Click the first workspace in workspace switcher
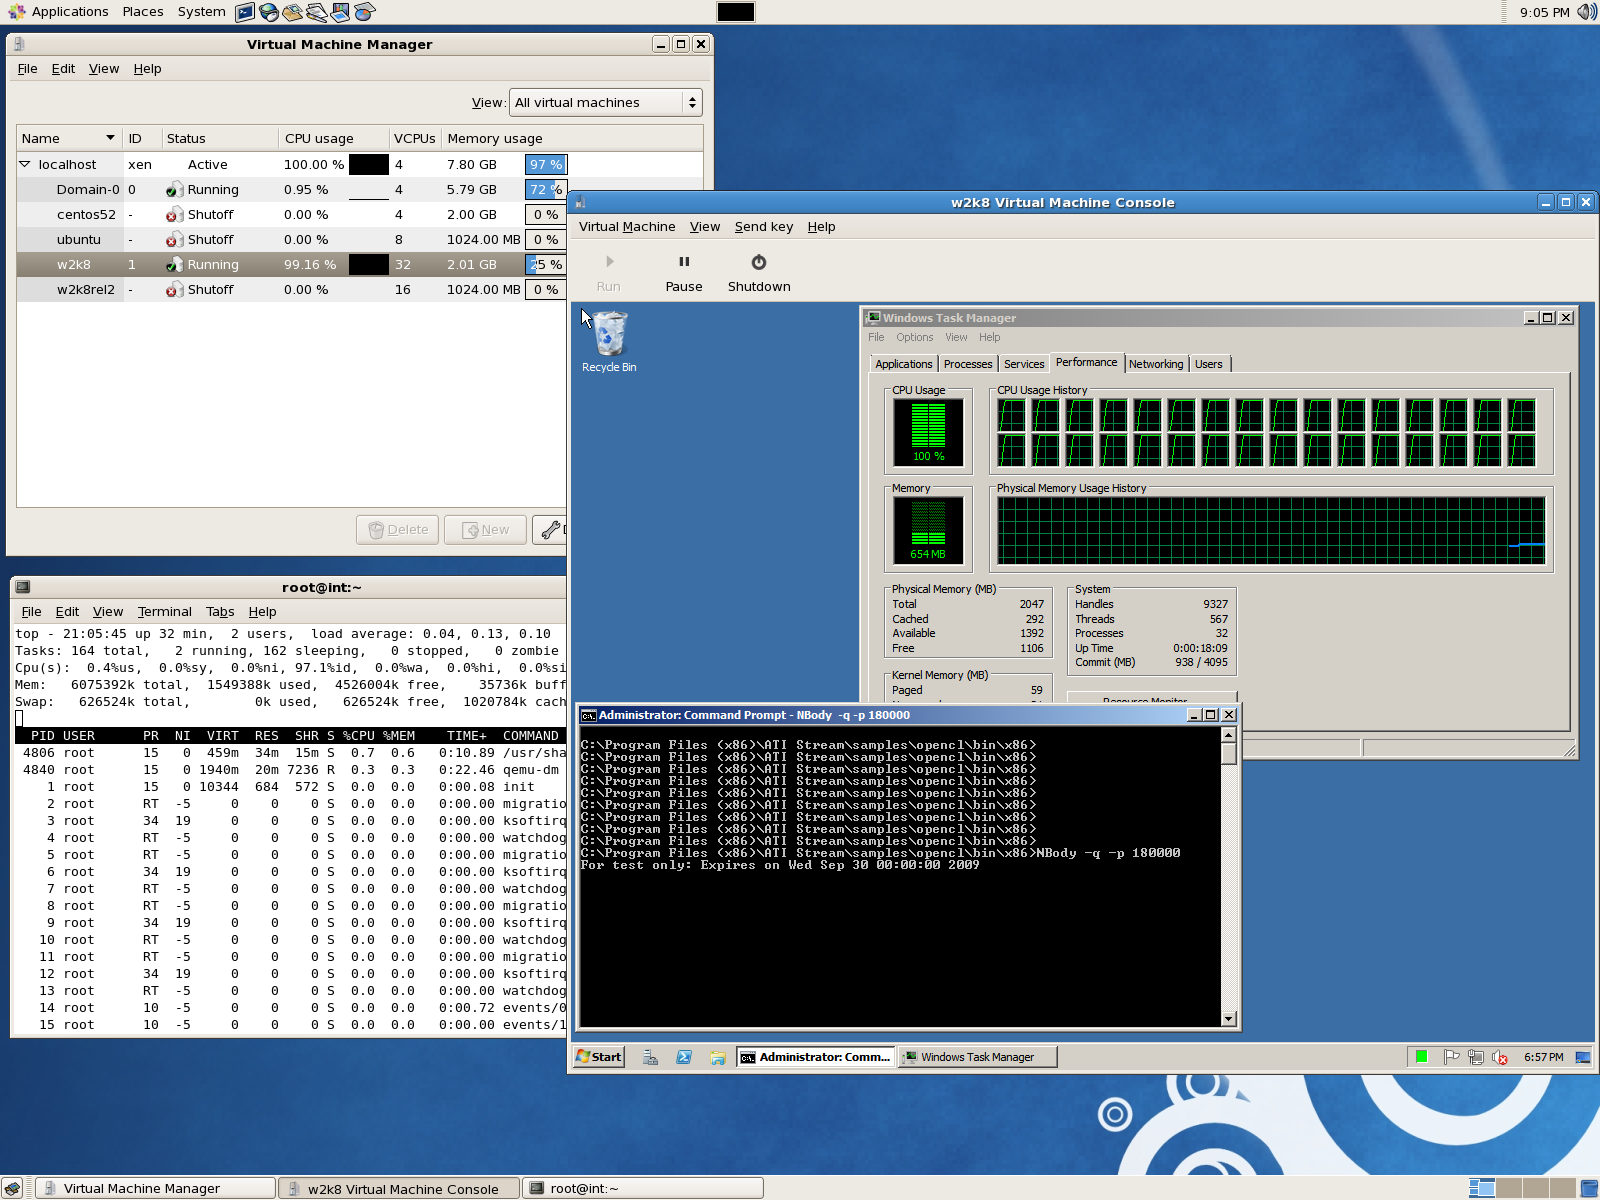 (x=1482, y=1189)
